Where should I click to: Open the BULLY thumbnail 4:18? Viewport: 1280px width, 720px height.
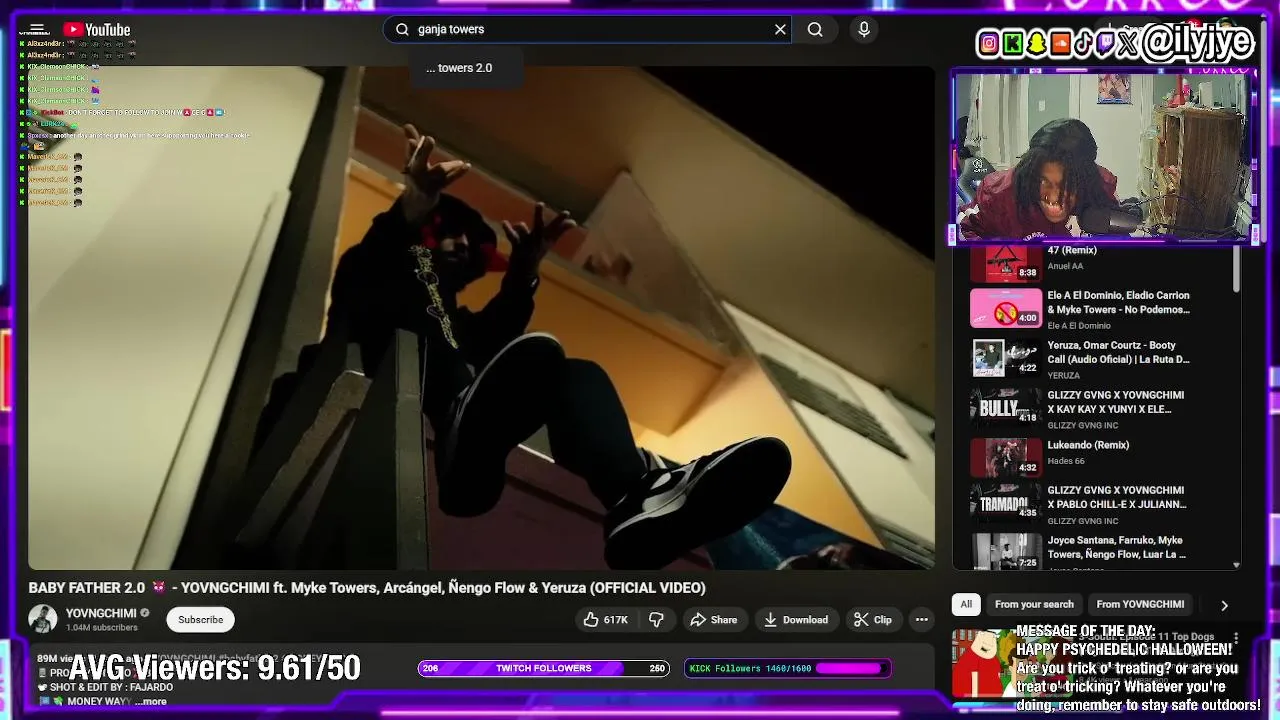point(1006,408)
